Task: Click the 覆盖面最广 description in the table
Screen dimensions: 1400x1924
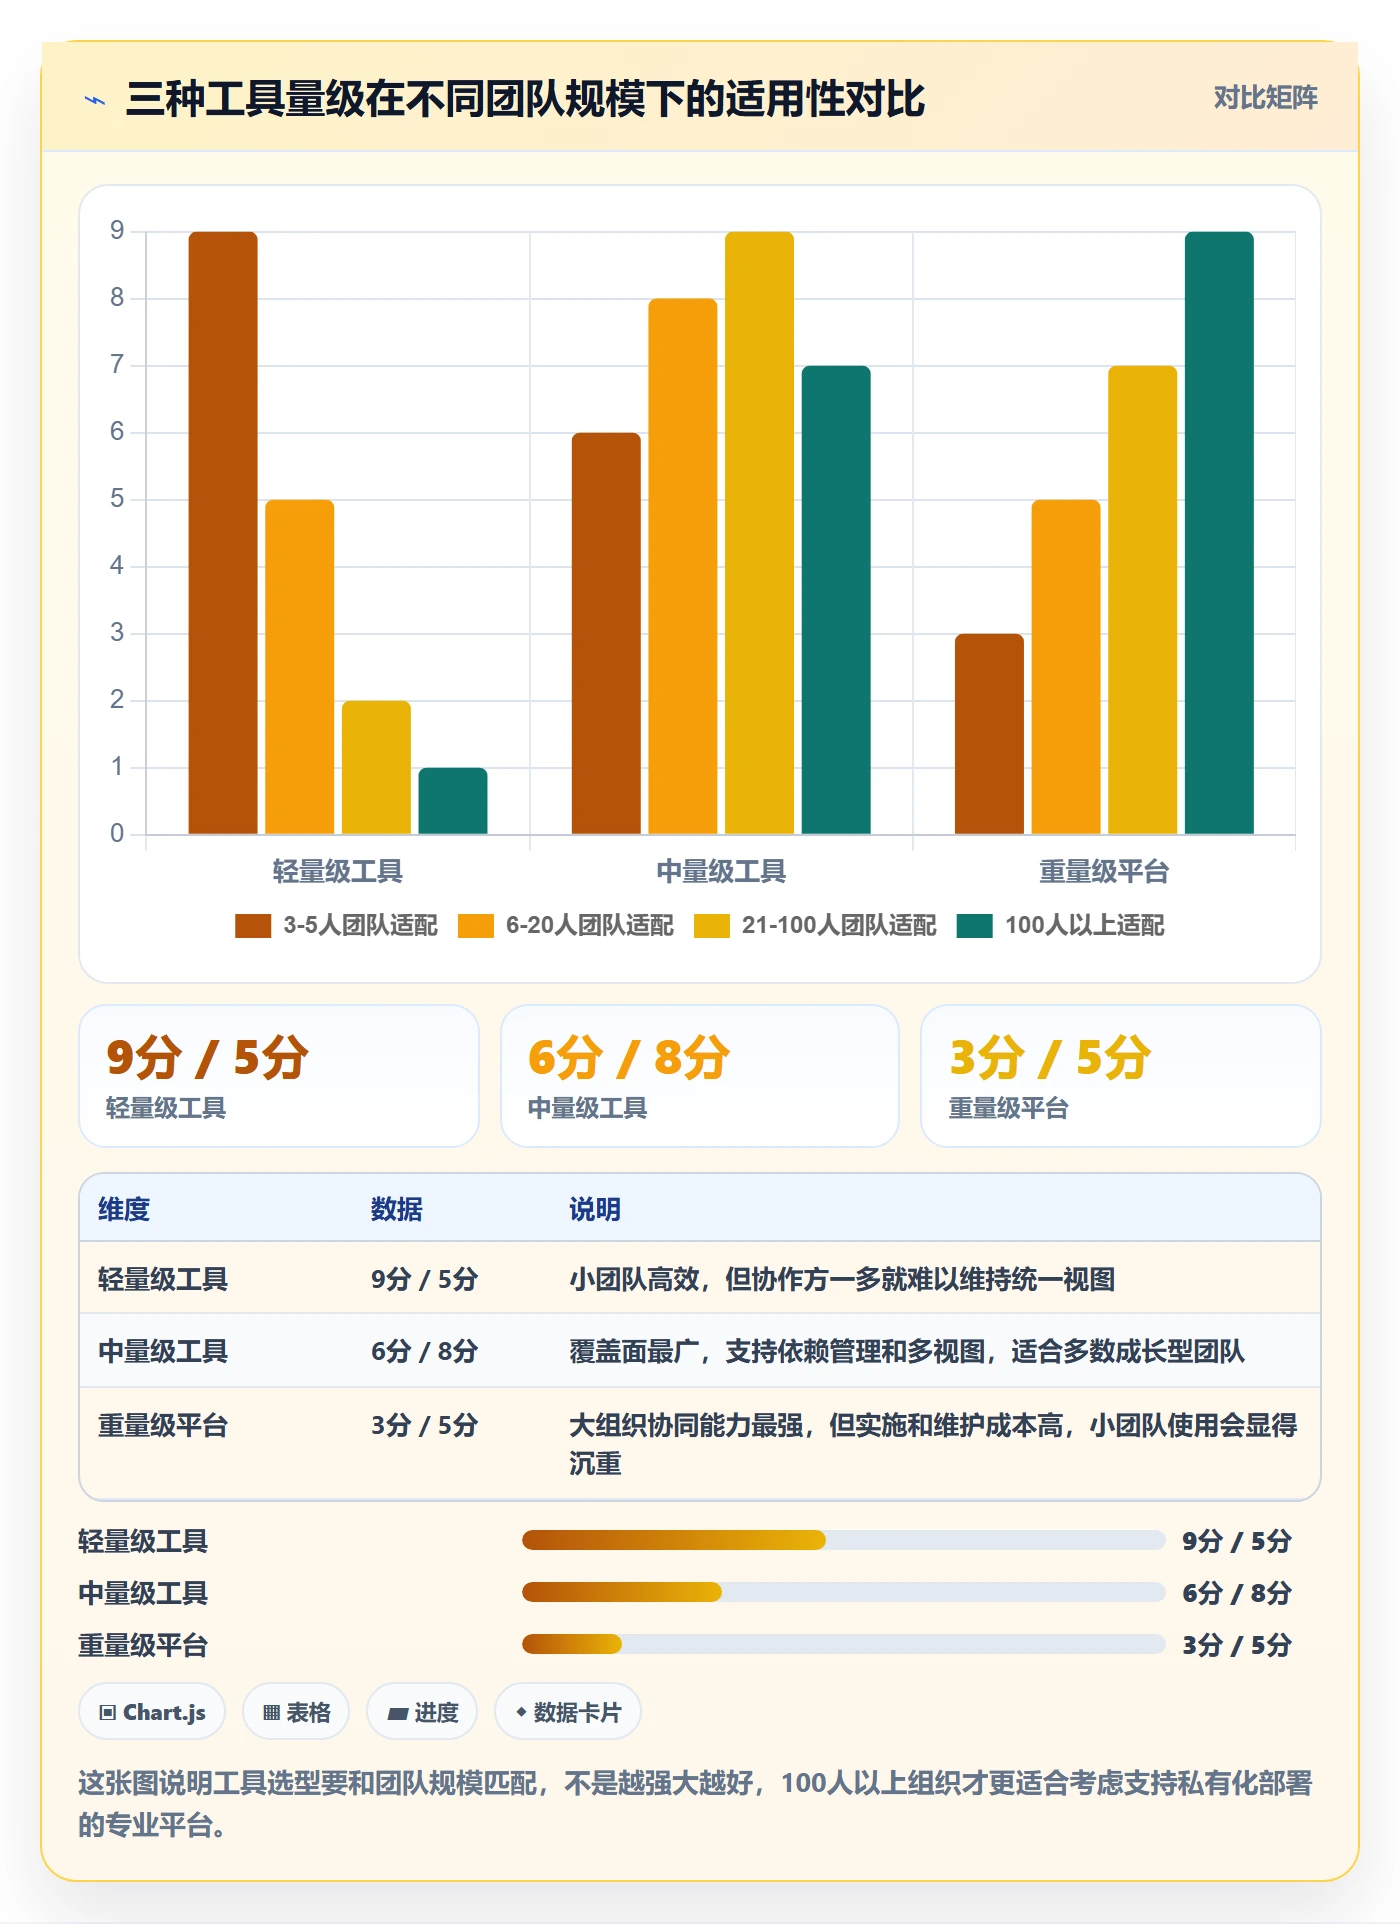Action: click(x=907, y=1351)
